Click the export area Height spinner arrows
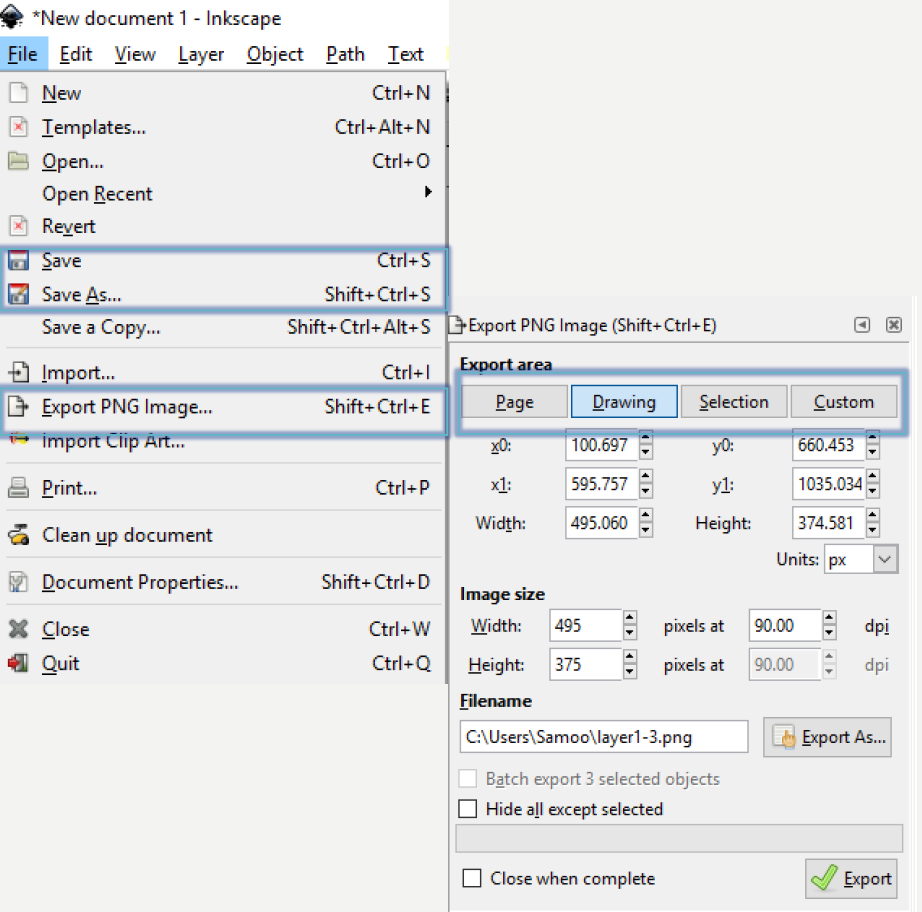The width and height of the screenshot is (922, 912). pyautogui.click(x=873, y=522)
